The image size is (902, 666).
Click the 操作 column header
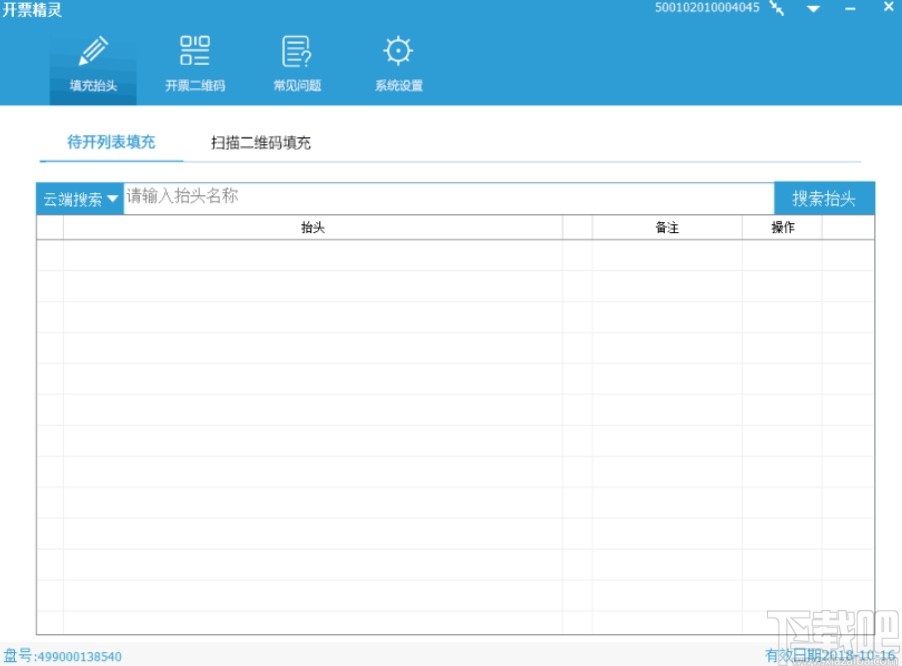[782, 227]
